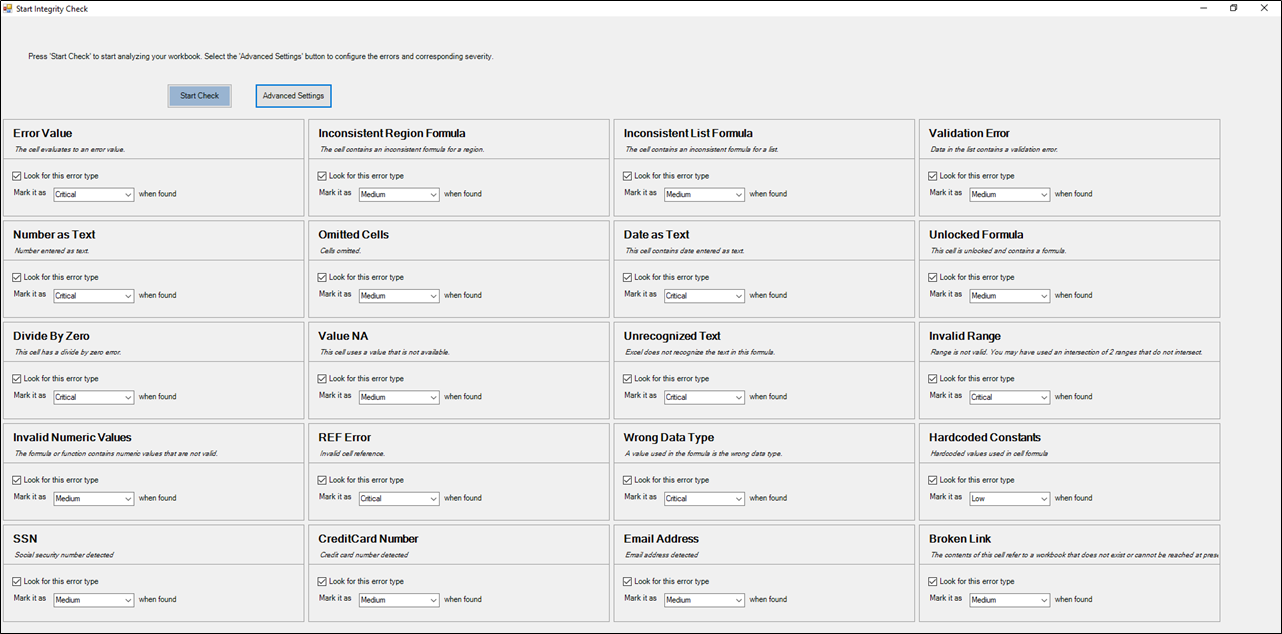Open the Advanced Settings button
Viewport: 1282px width, 634px height.
click(x=293, y=96)
